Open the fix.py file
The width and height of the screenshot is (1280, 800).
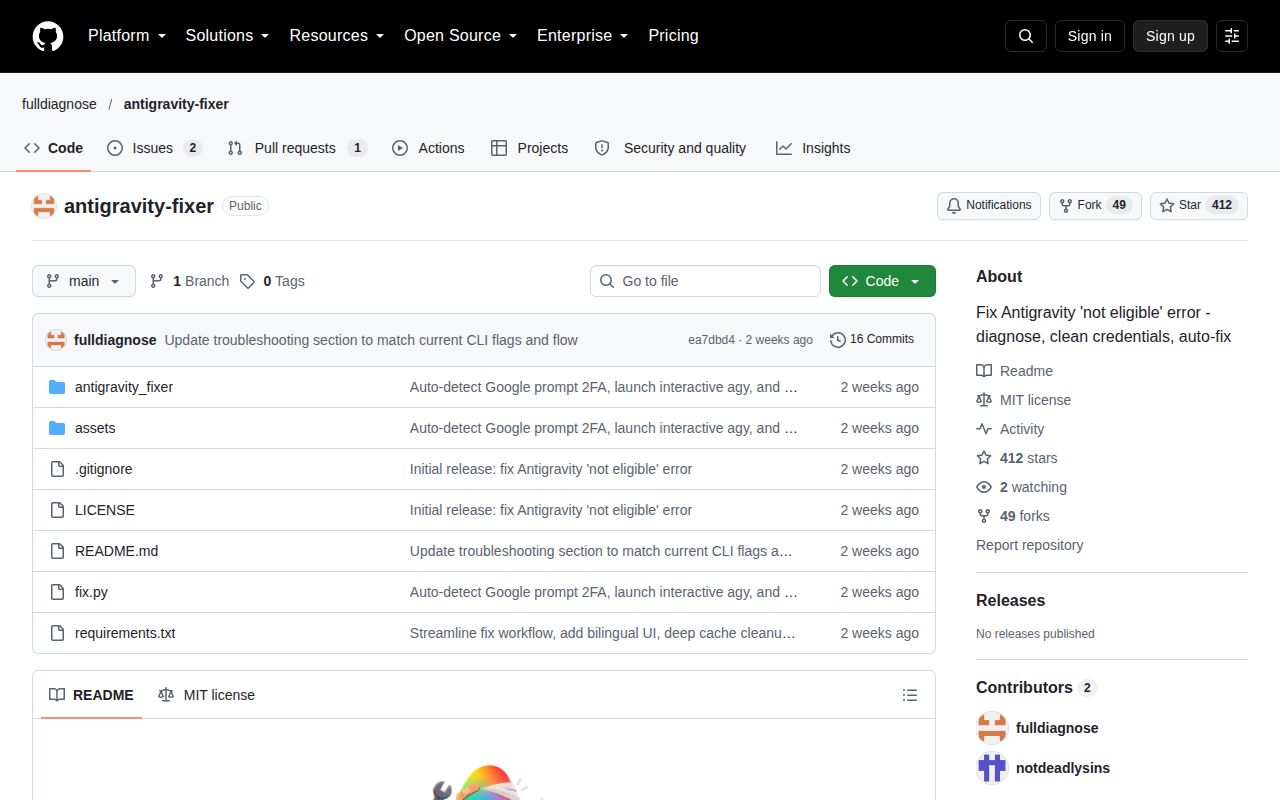[x=91, y=592]
